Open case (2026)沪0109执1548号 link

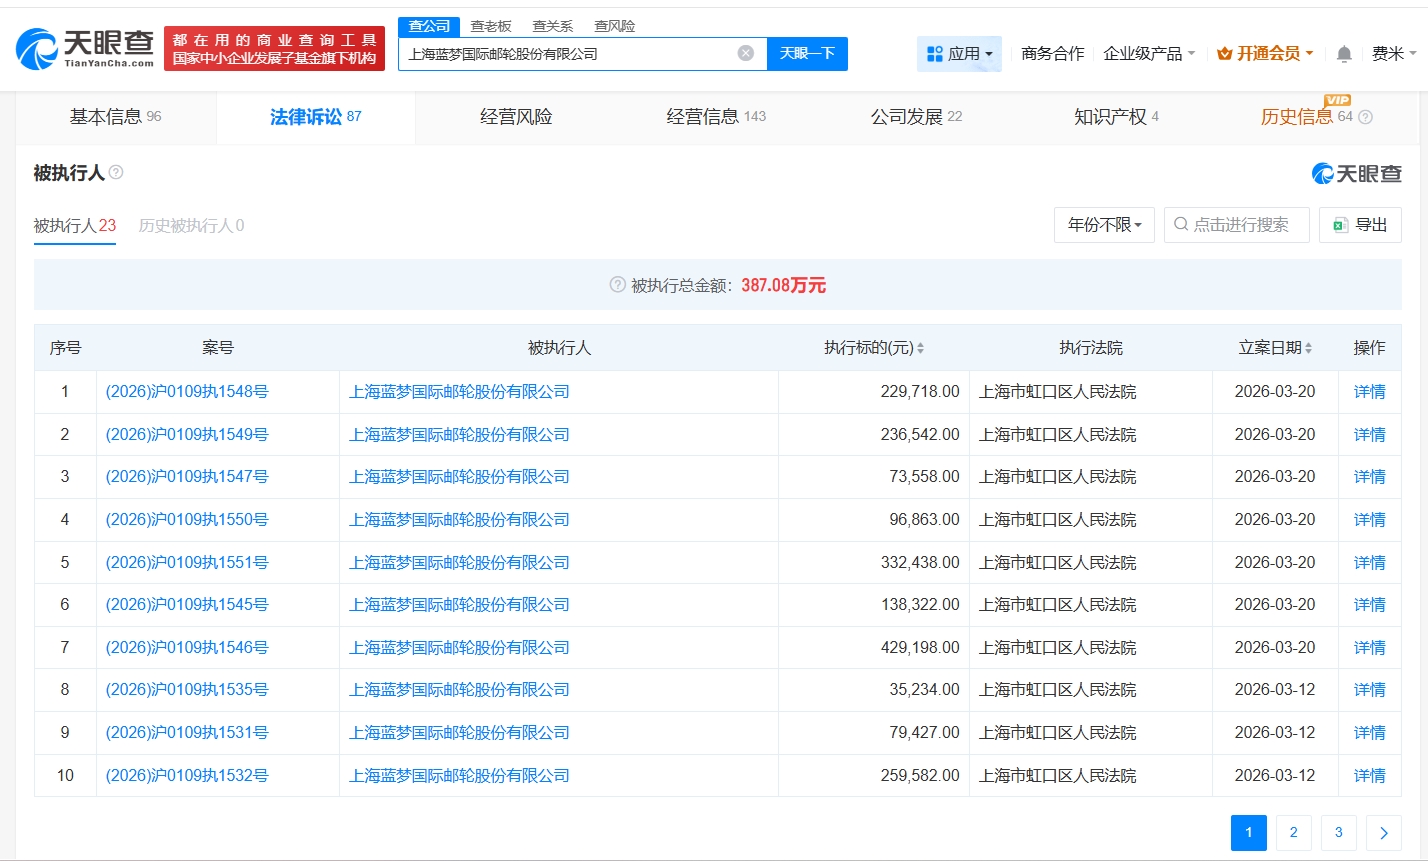click(x=187, y=392)
